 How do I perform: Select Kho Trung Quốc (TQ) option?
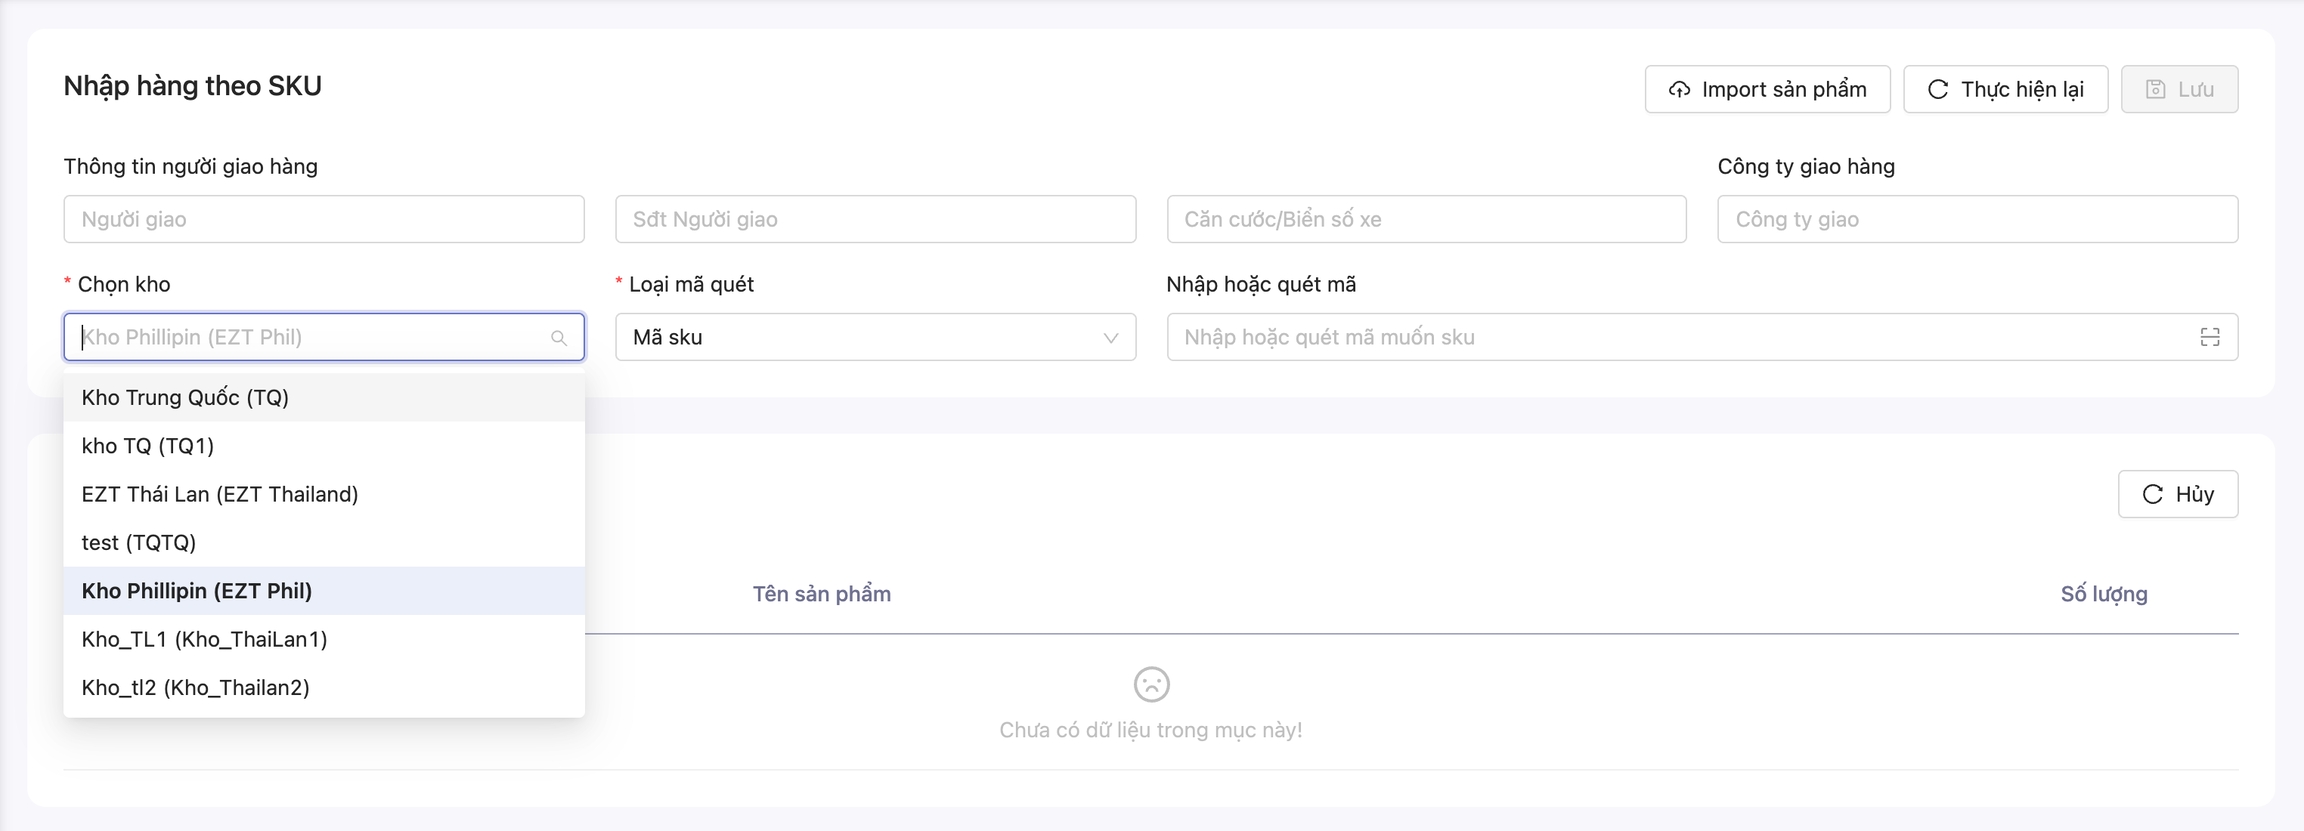[186, 398]
